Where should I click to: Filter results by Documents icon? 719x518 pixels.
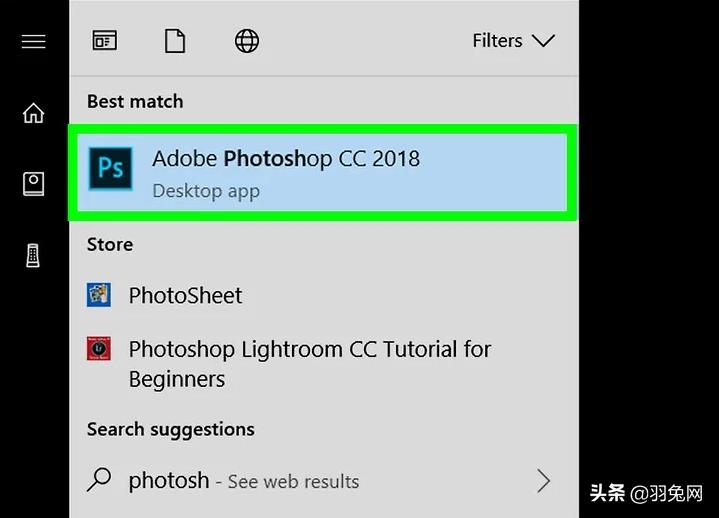pos(175,41)
